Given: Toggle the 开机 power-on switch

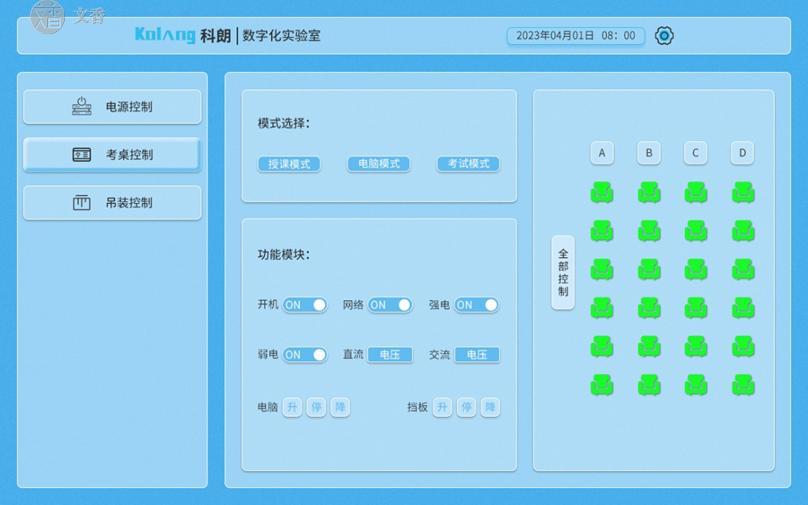Looking at the screenshot, I should (x=305, y=305).
